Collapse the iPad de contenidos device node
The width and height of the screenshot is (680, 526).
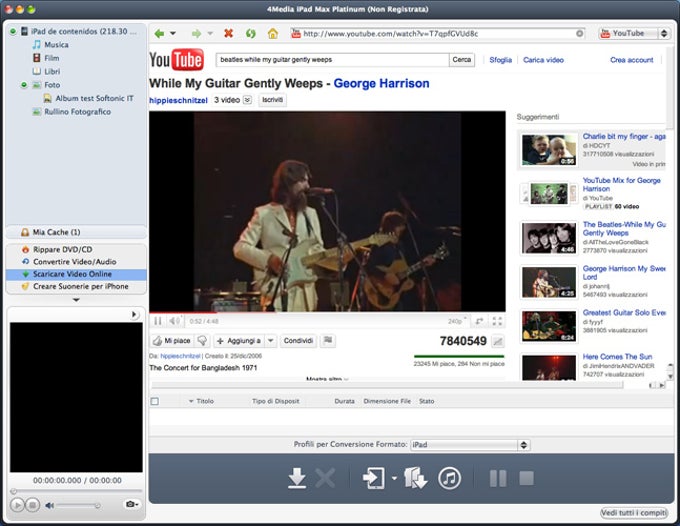pyautogui.click(x=13, y=31)
